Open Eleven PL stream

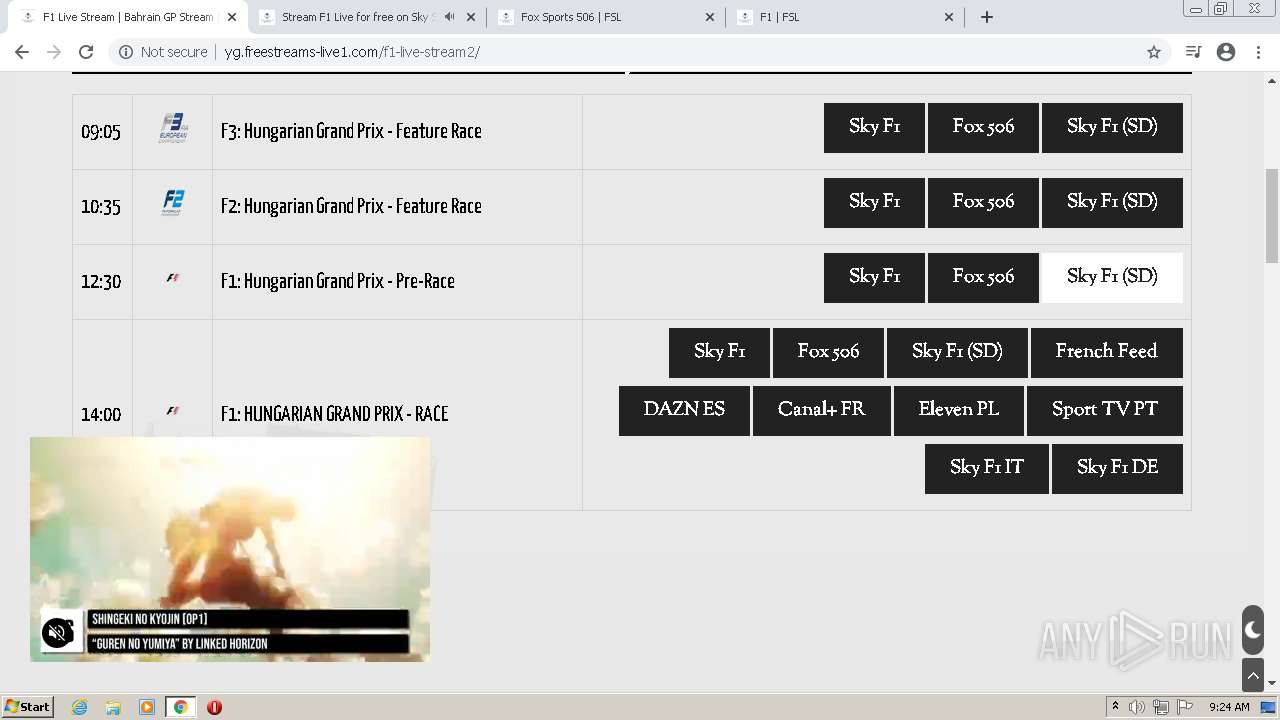[x=959, y=410]
